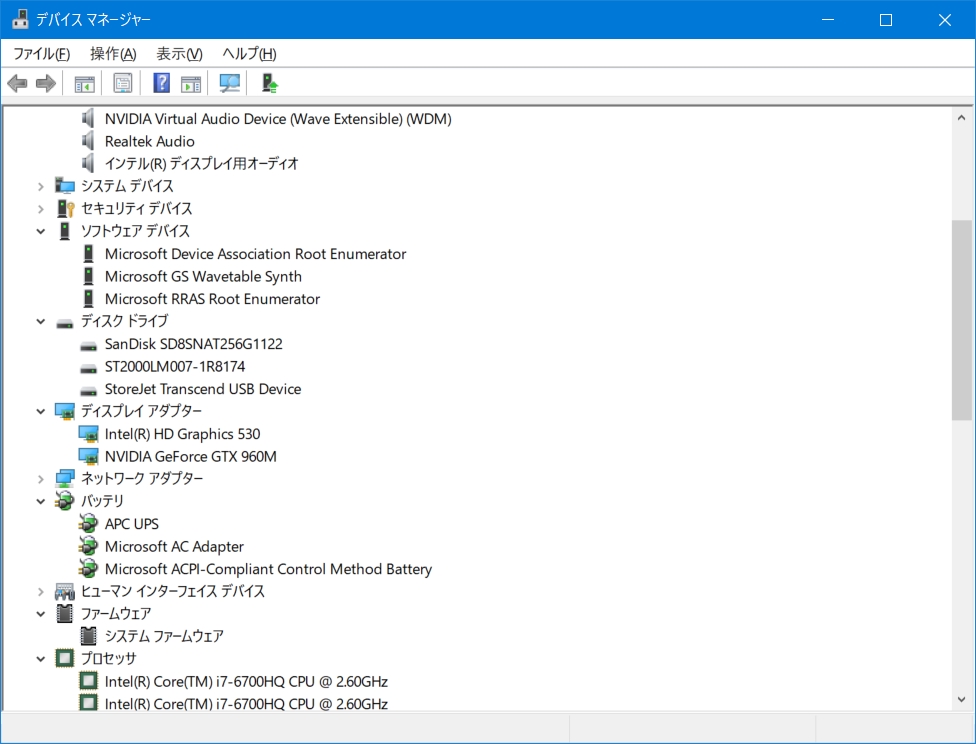Expand the システム デバイス node
Screen dimensions: 976x744
click(x=40, y=186)
